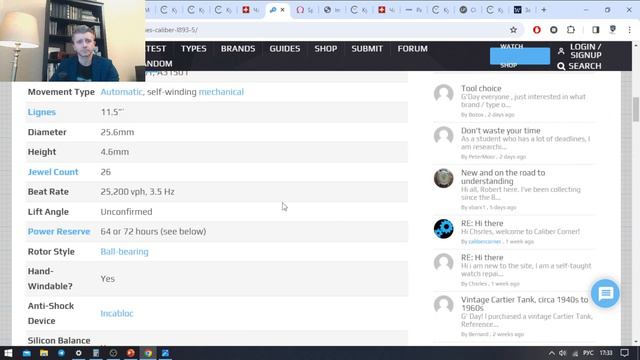The width and height of the screenshot is (640, 360).
Task: Open the Windows notification center
Action: [x=624, y=353]
